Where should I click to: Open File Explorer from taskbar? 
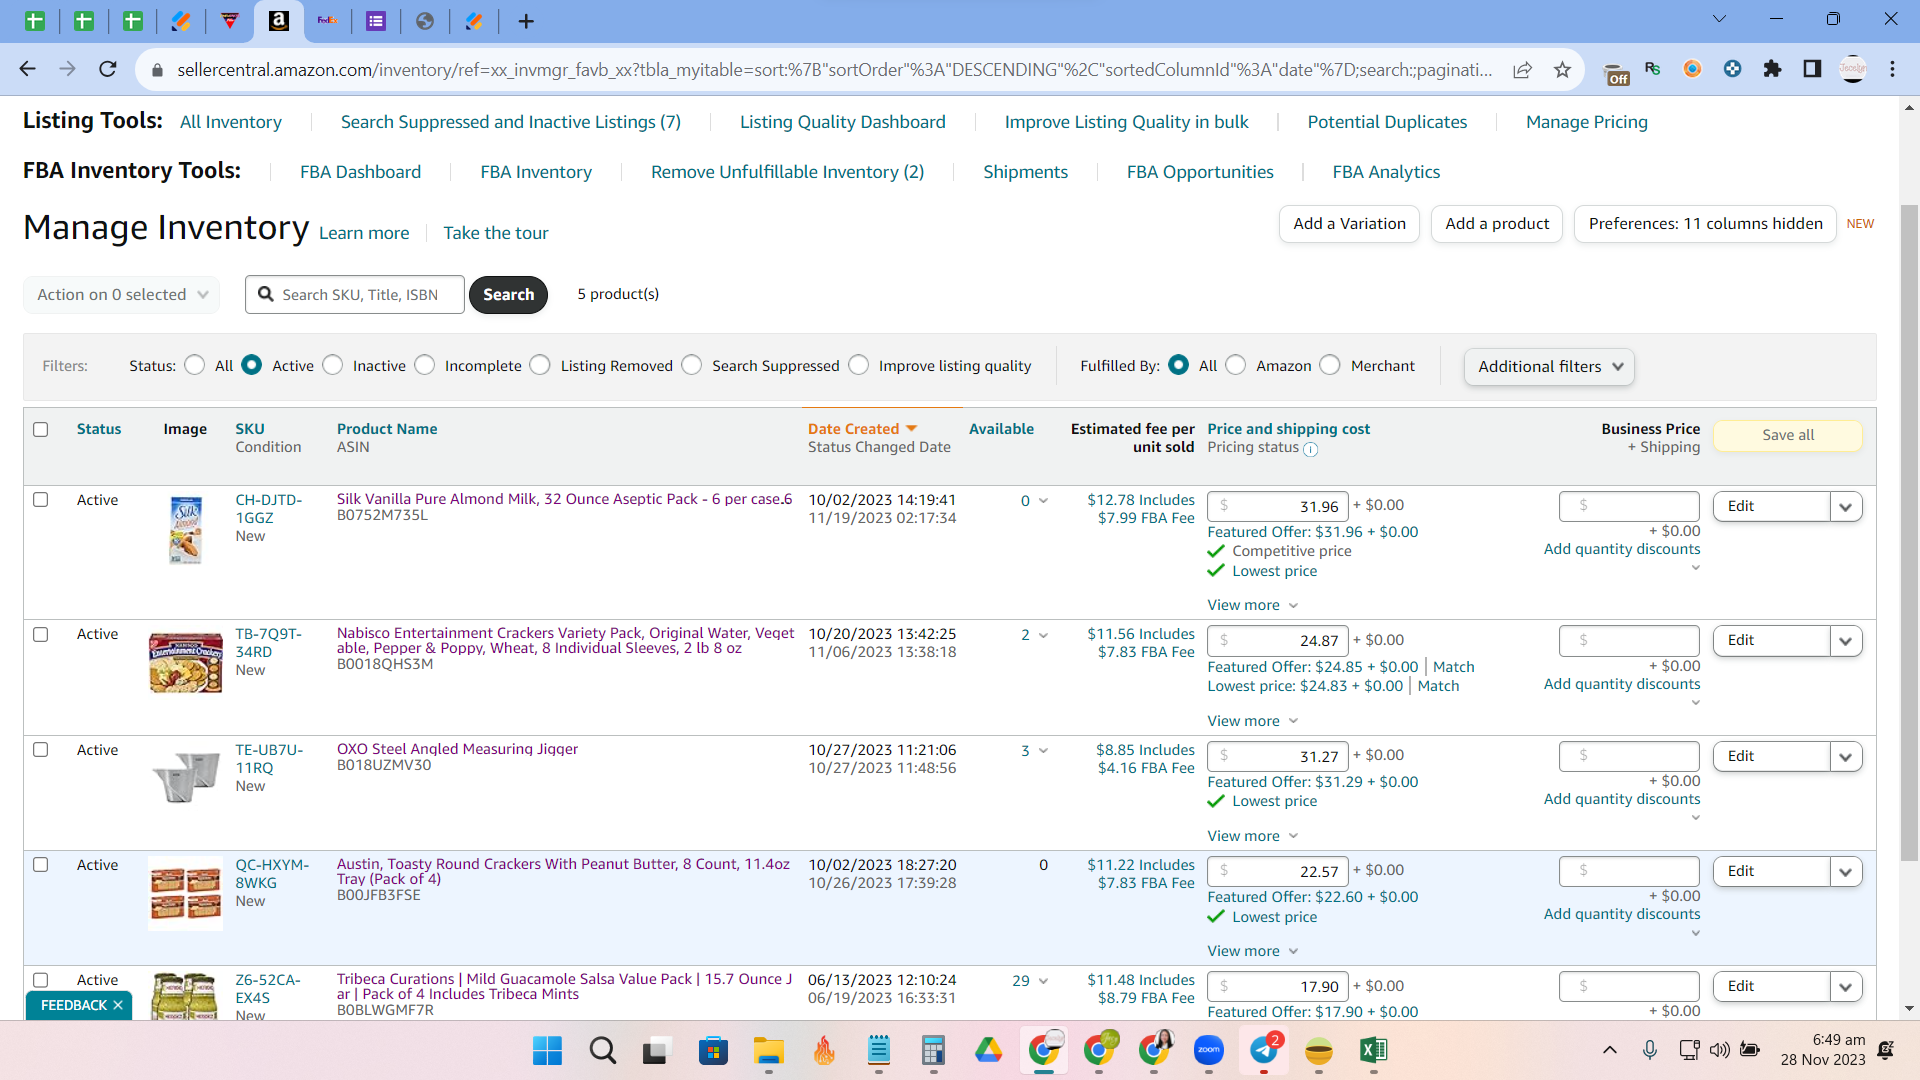click(768, 1050)
